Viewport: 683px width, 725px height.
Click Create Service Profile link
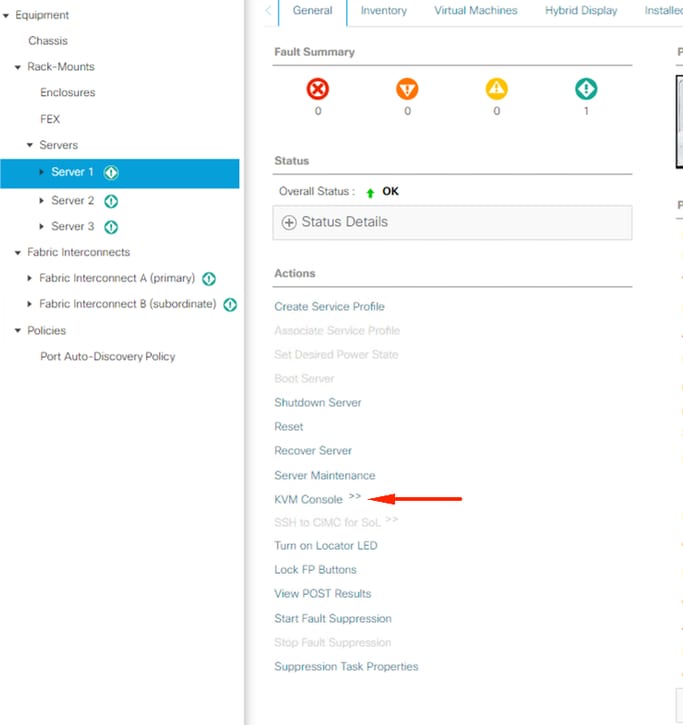(329, 307)
